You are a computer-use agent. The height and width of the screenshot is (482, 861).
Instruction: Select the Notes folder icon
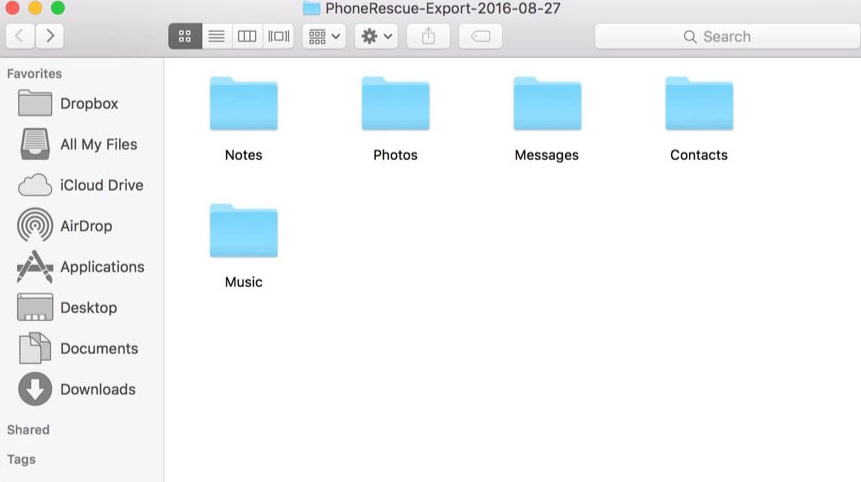tap(244, 104)
